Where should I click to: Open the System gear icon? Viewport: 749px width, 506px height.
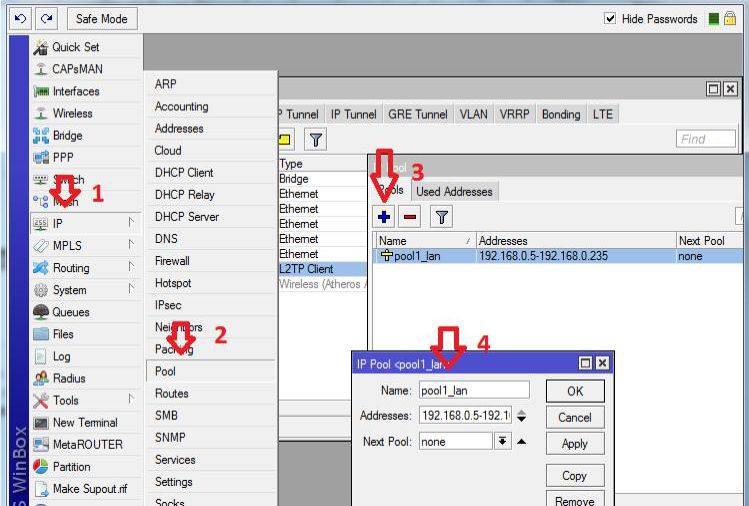(x=41, y=290)
